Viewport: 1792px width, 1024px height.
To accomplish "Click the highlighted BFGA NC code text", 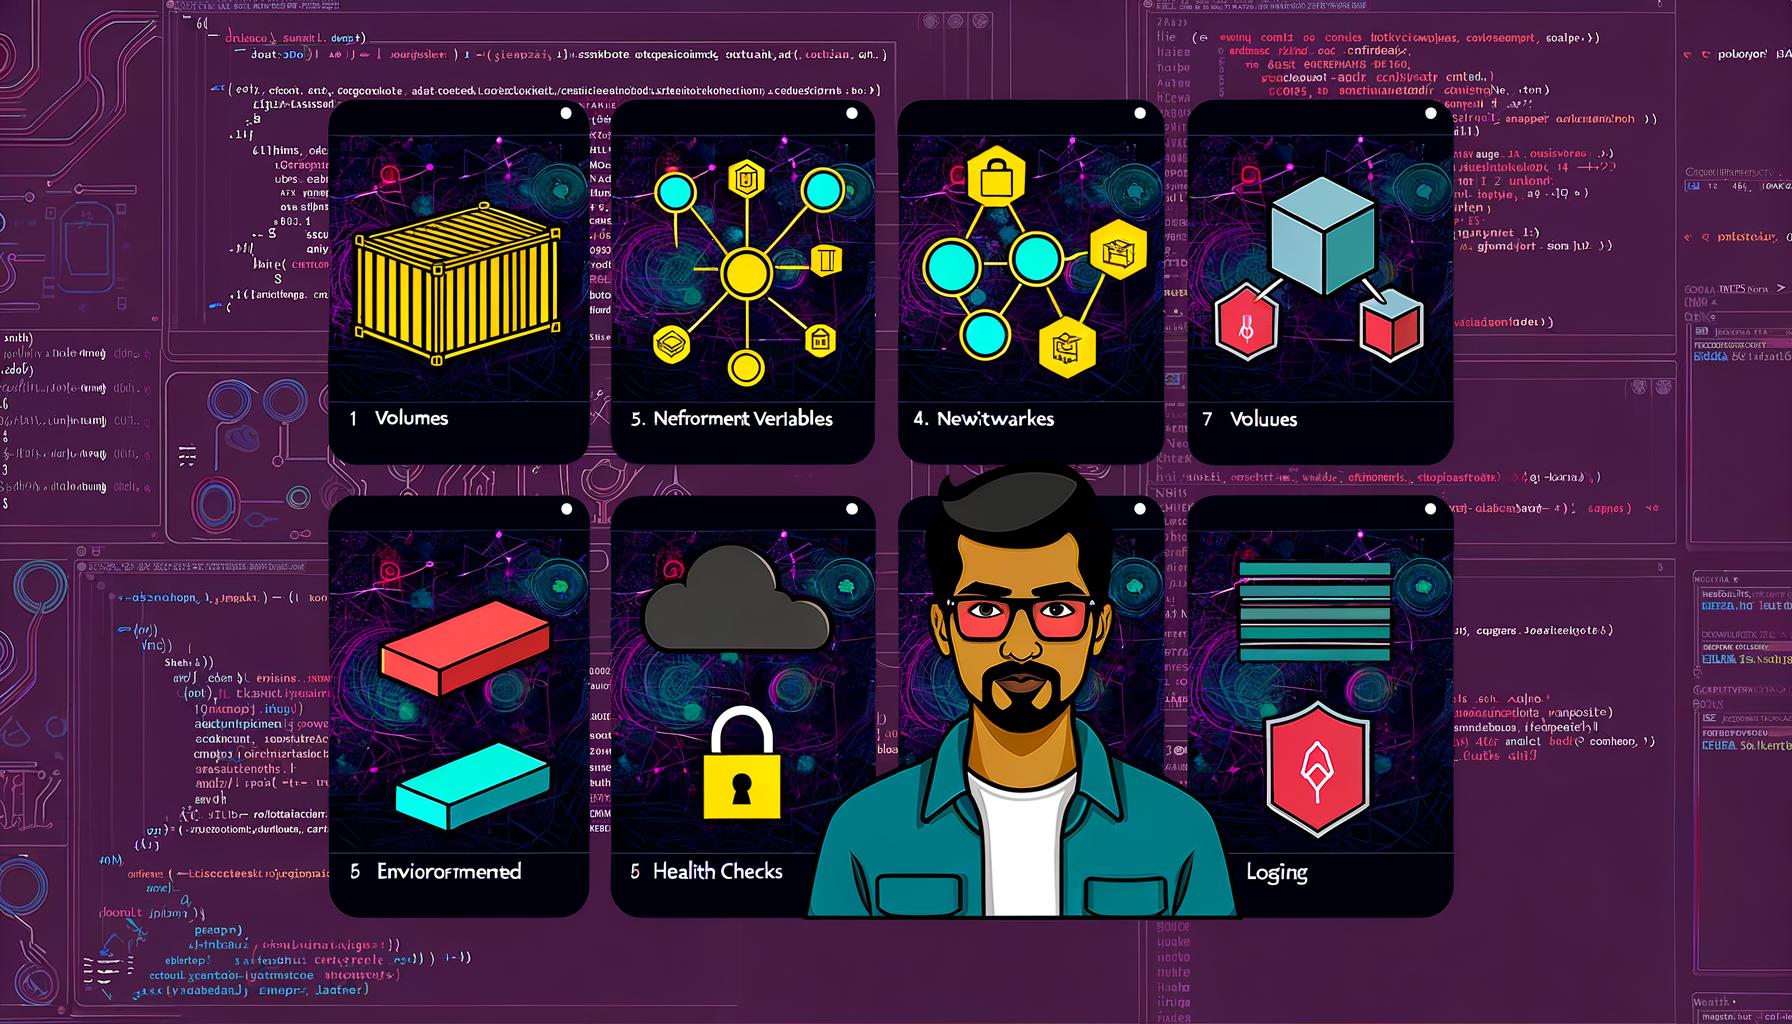I will [x=1710, y=356].
